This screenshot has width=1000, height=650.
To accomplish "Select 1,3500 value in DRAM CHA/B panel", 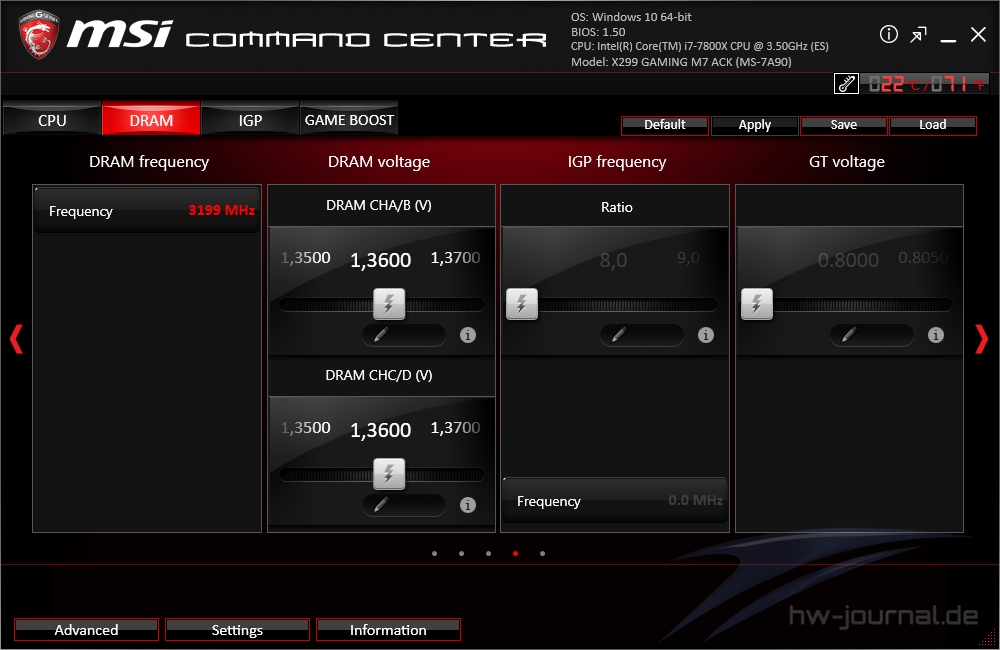I will [x=305, y=258].
